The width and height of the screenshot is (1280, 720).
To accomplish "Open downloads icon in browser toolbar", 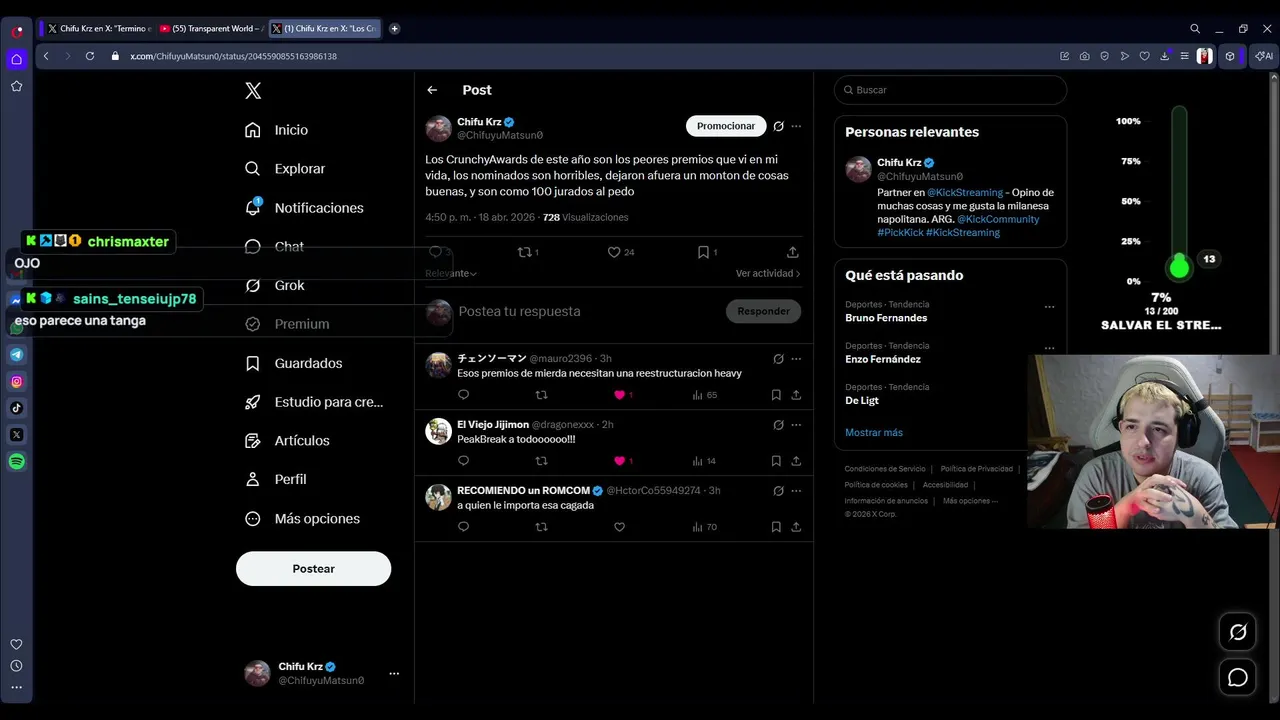I will [1165, 56].
